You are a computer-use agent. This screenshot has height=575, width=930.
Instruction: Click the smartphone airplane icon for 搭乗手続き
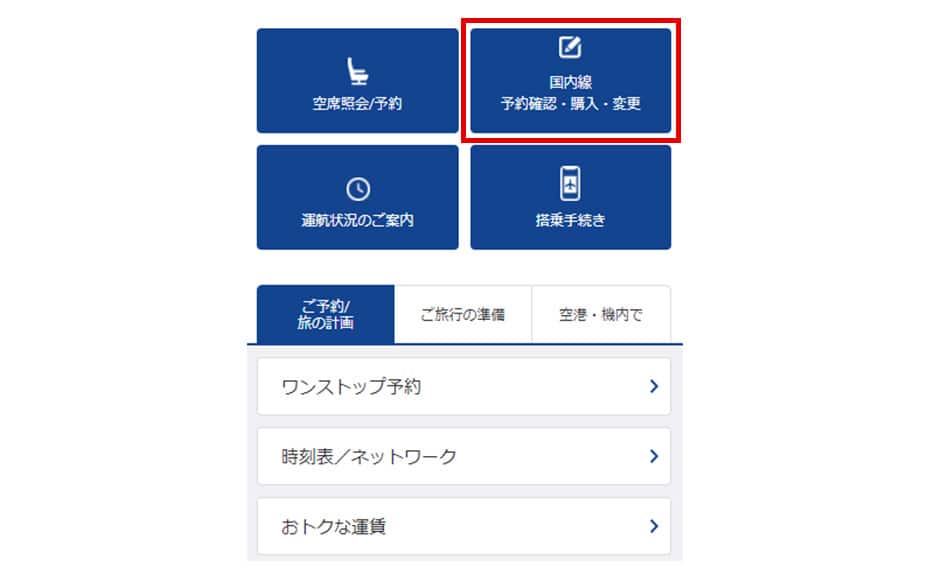pos(570,183)
